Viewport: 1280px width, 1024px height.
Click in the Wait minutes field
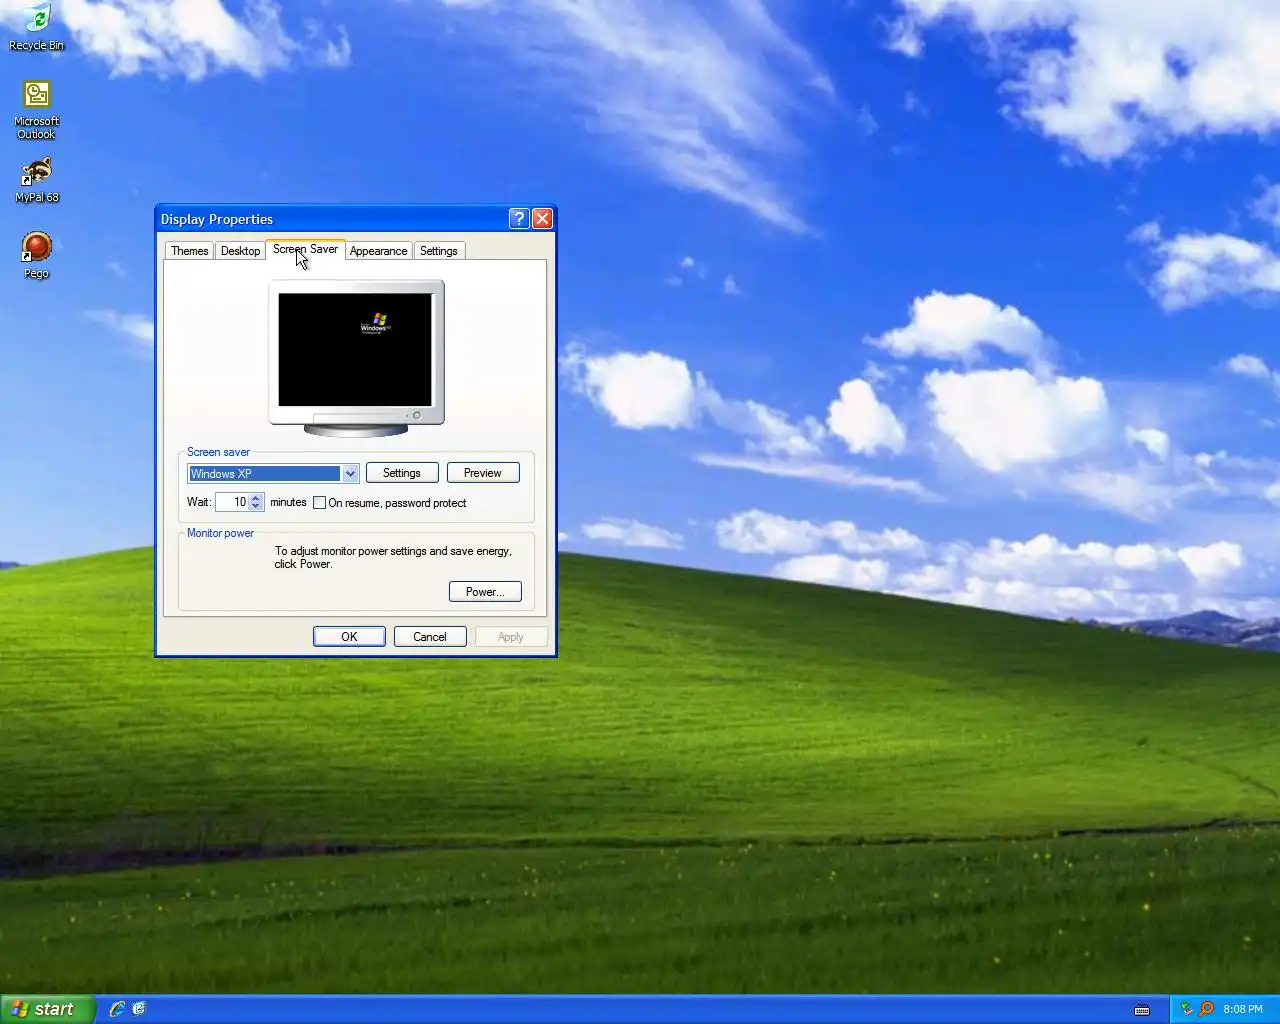(x=231, y=502)
